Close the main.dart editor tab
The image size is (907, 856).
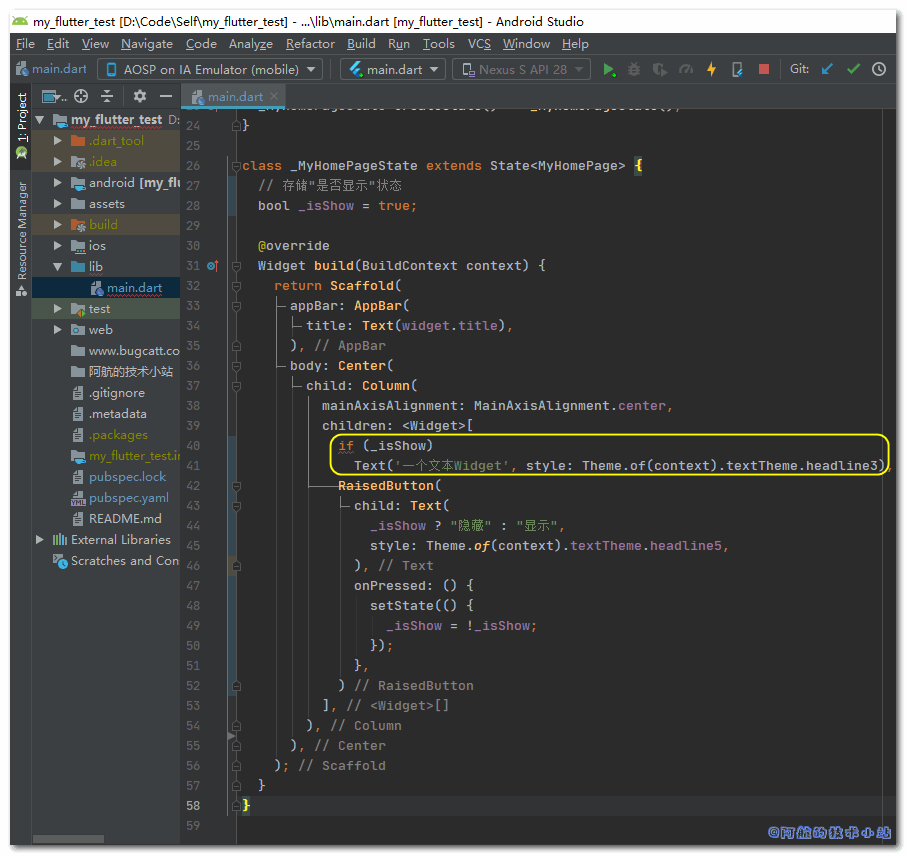pyautogui.click(x=275, y=97)
